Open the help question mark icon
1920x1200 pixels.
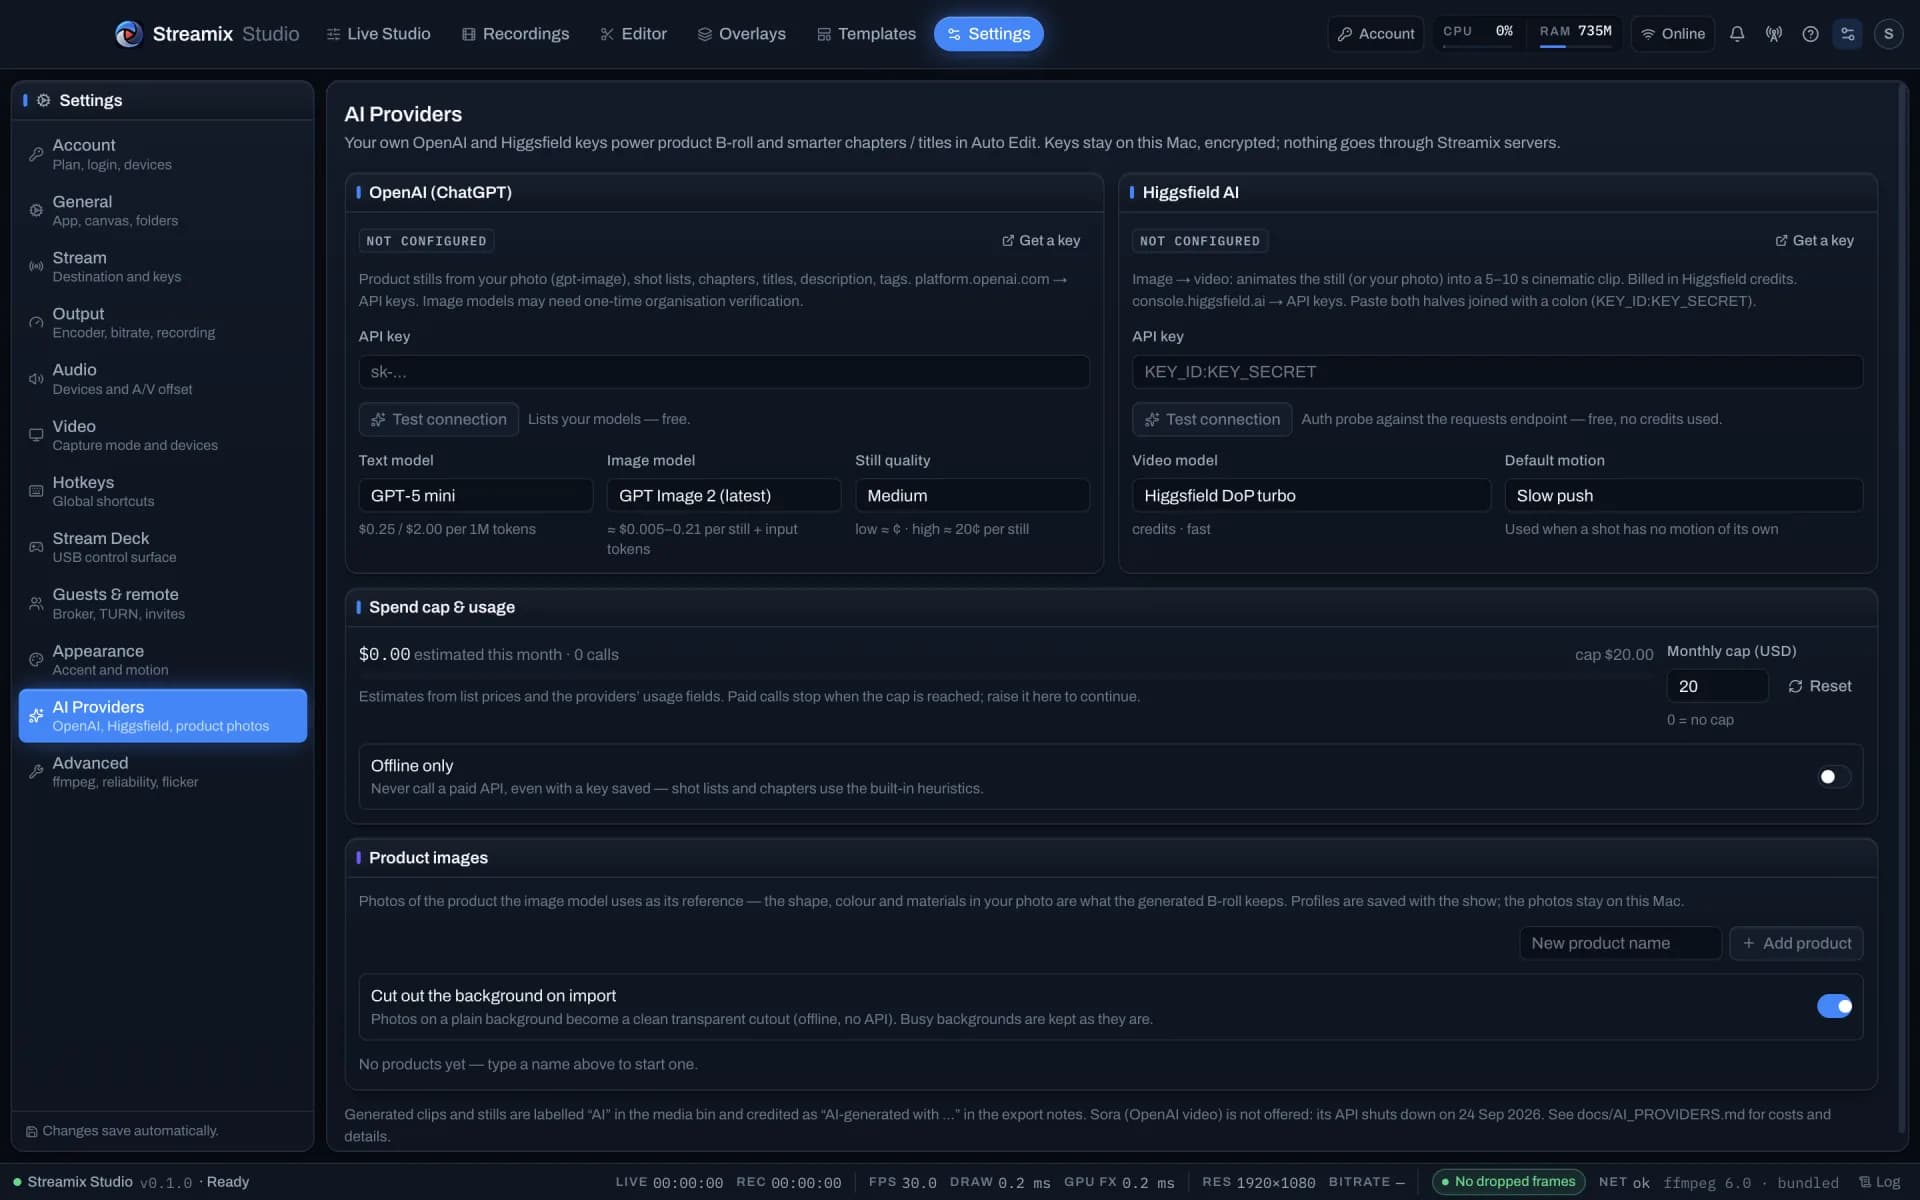1810,34
